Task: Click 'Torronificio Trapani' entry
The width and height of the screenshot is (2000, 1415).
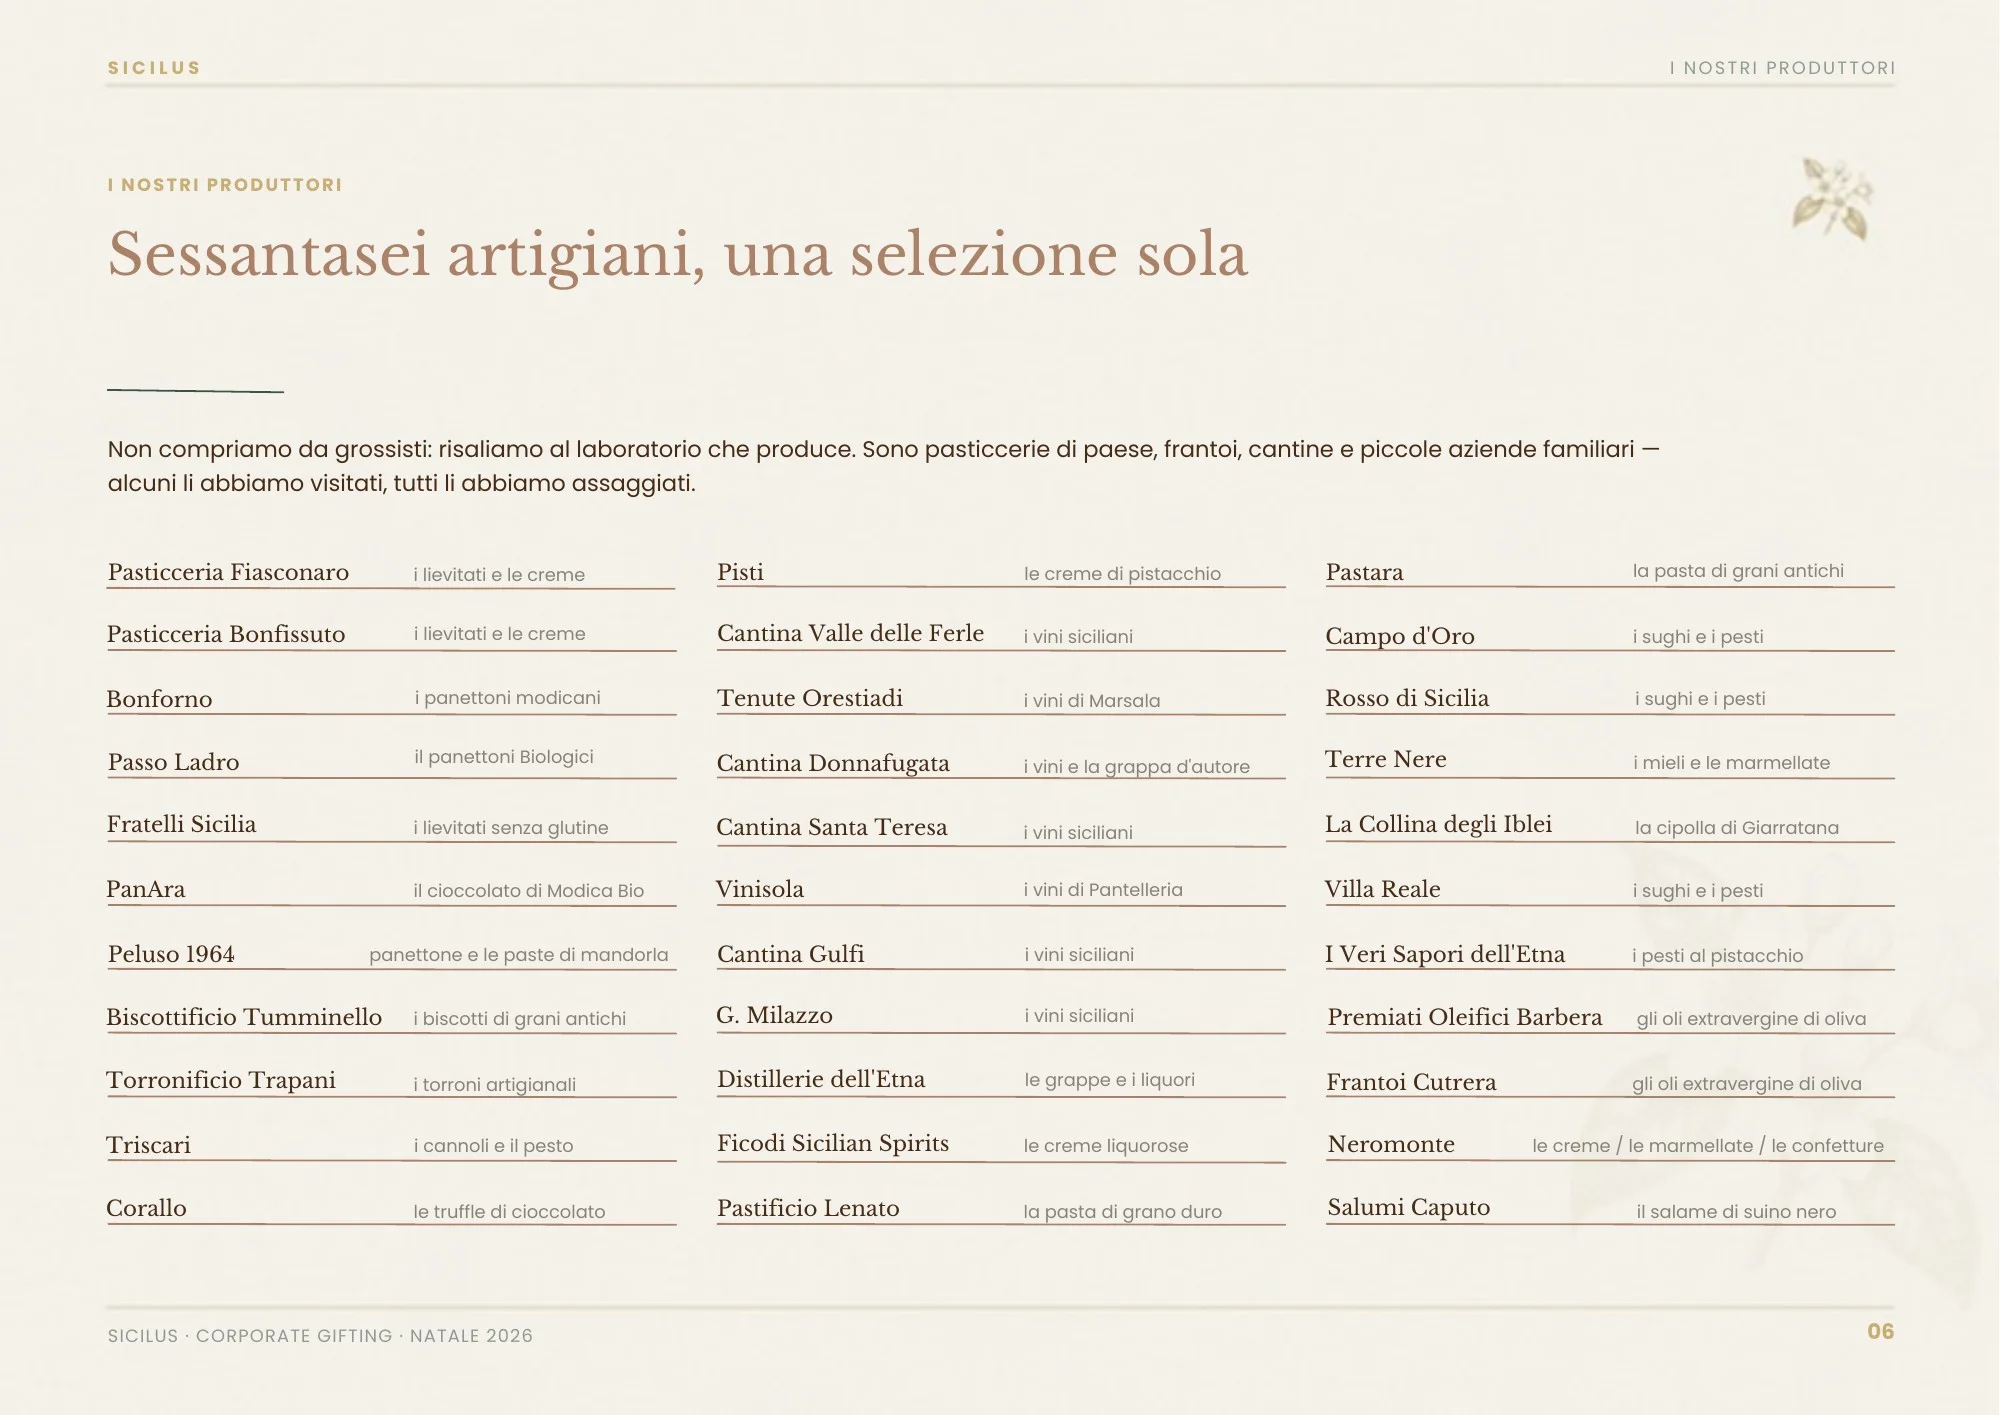Action: click(x=221, y=1080)
